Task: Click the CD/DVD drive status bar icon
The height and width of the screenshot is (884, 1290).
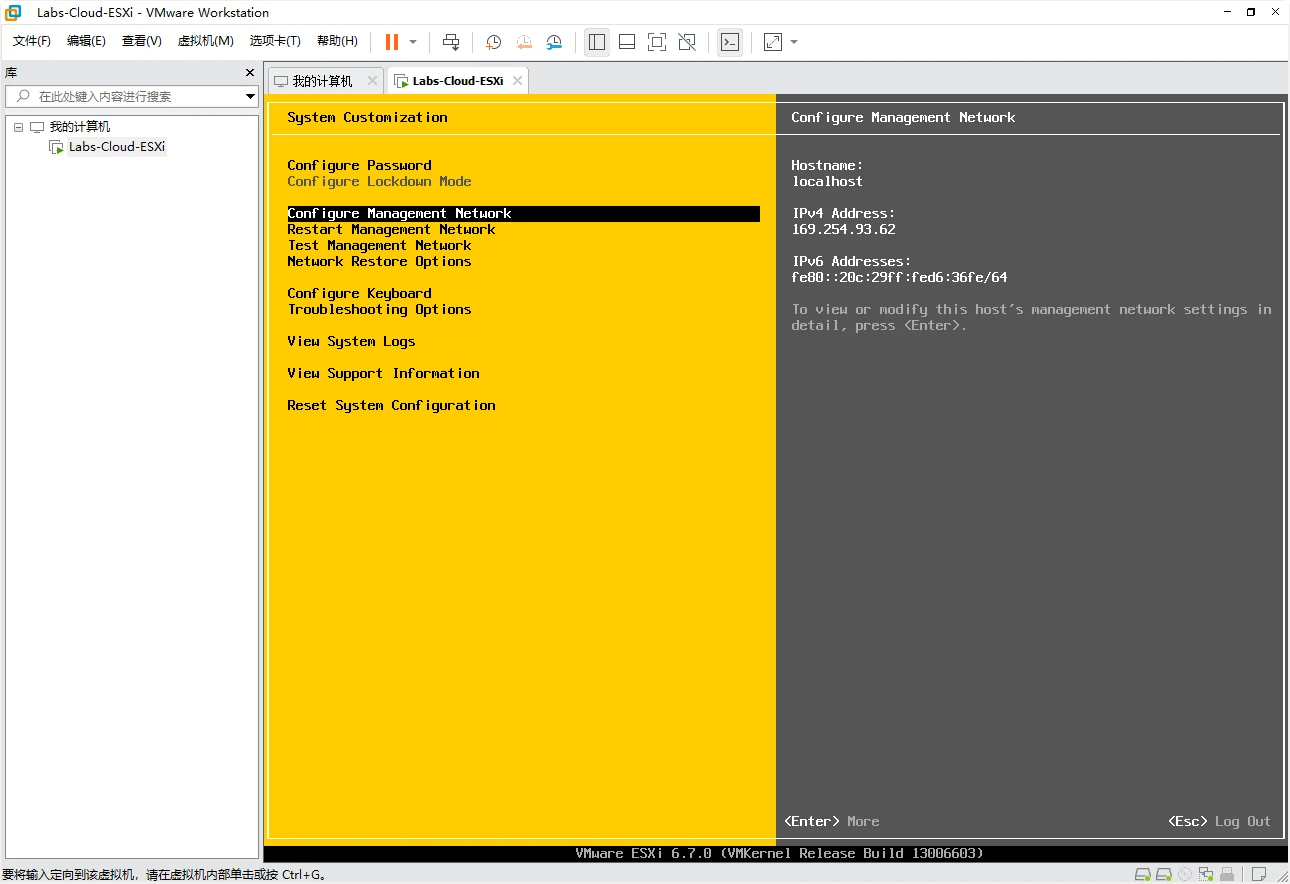Action: pos(1185,875)
